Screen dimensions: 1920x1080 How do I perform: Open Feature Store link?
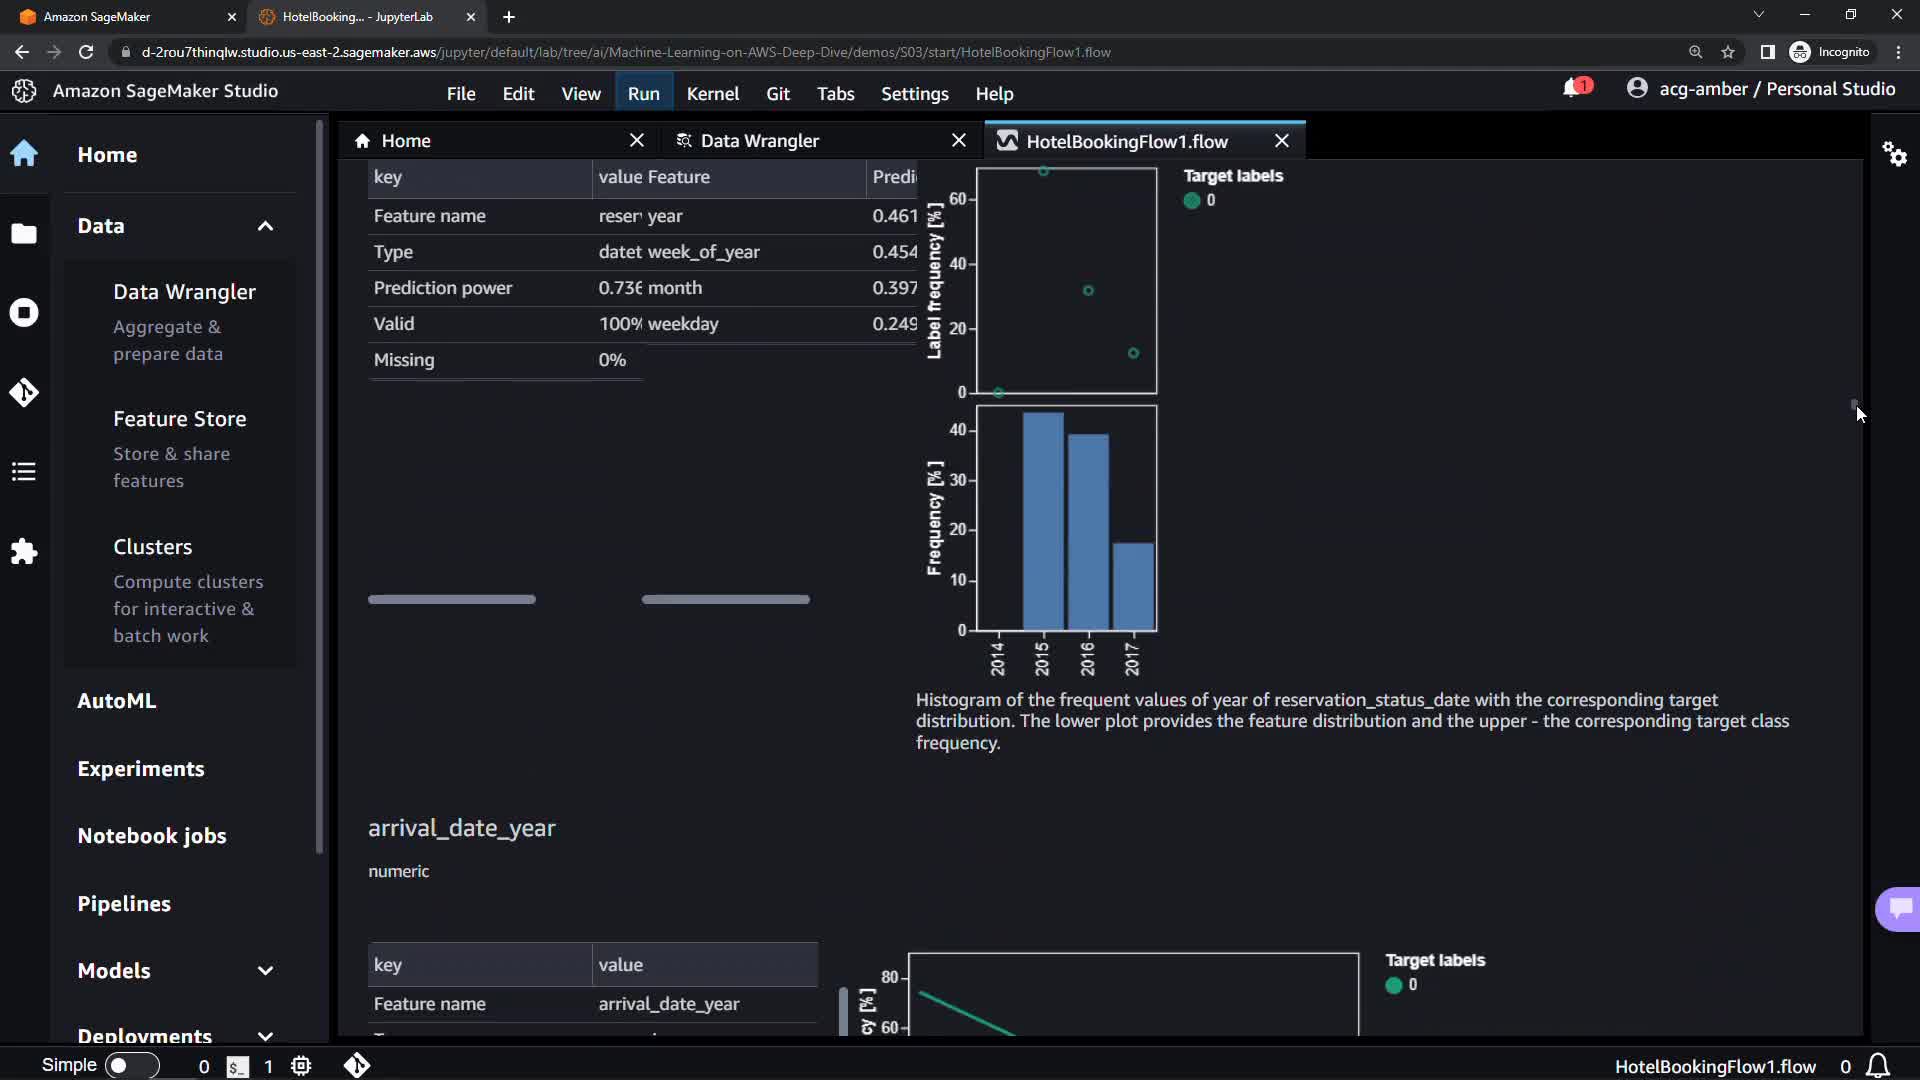180,419
